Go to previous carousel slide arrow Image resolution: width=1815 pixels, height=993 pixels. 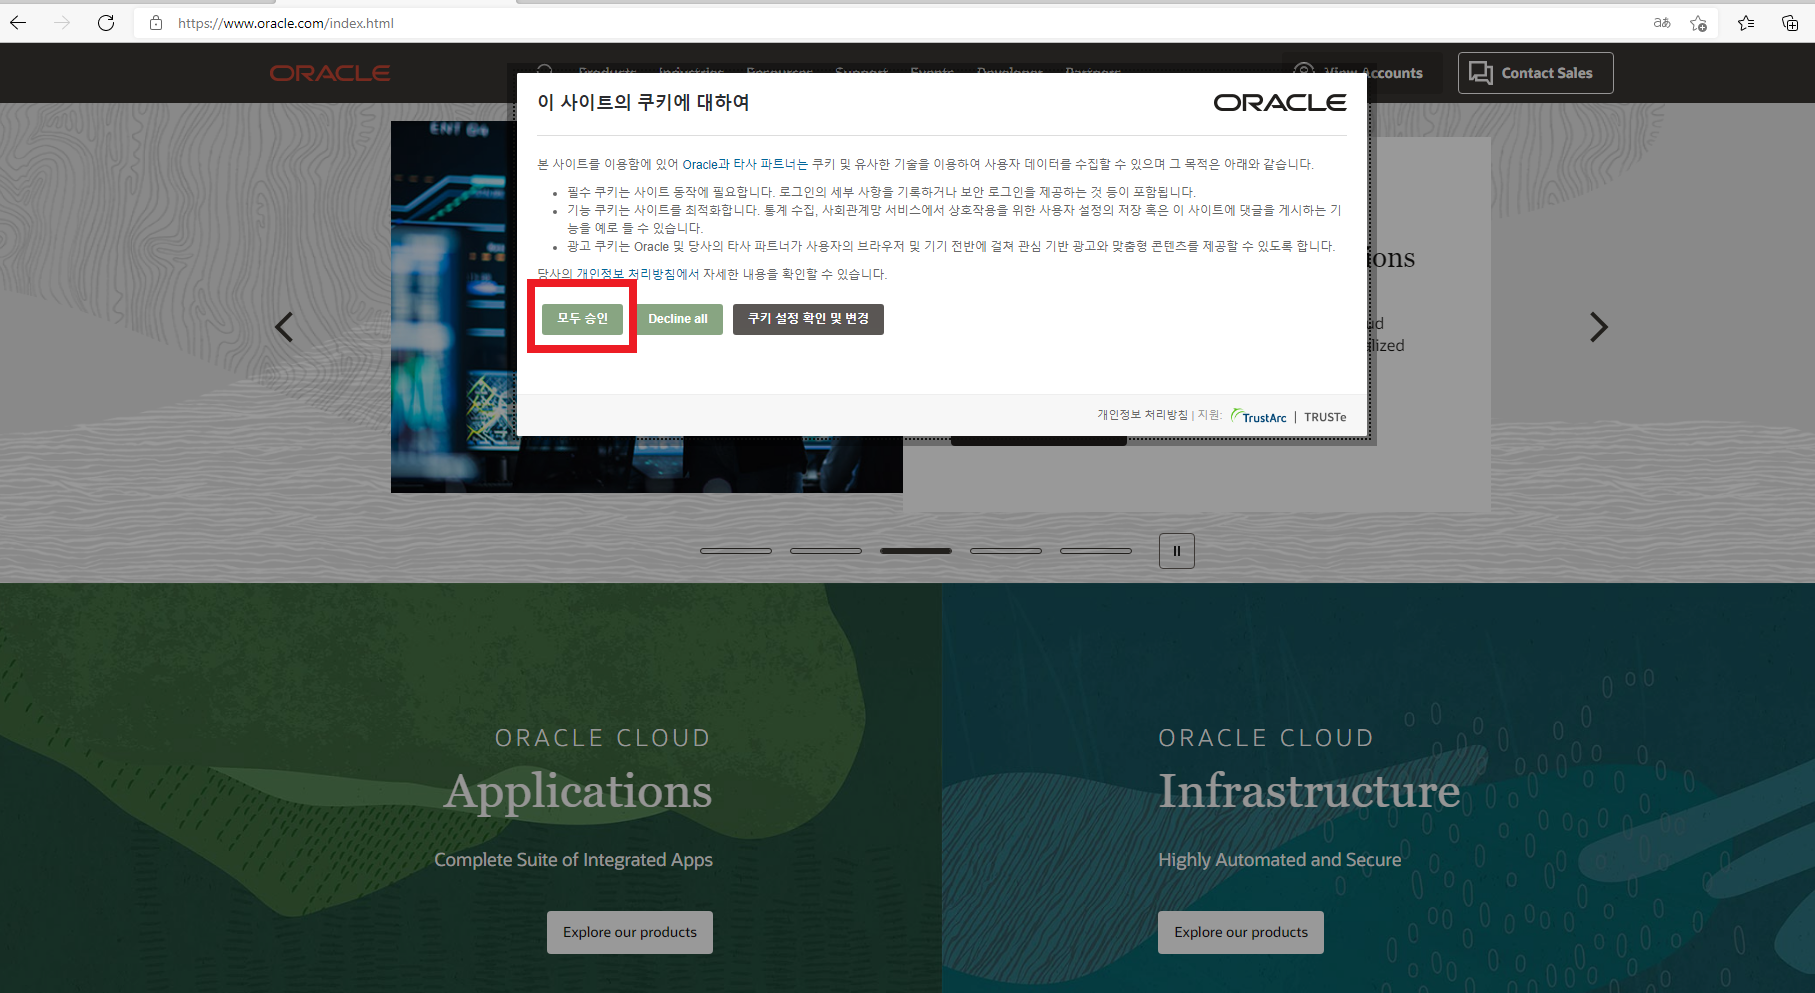tap(284, 327)
